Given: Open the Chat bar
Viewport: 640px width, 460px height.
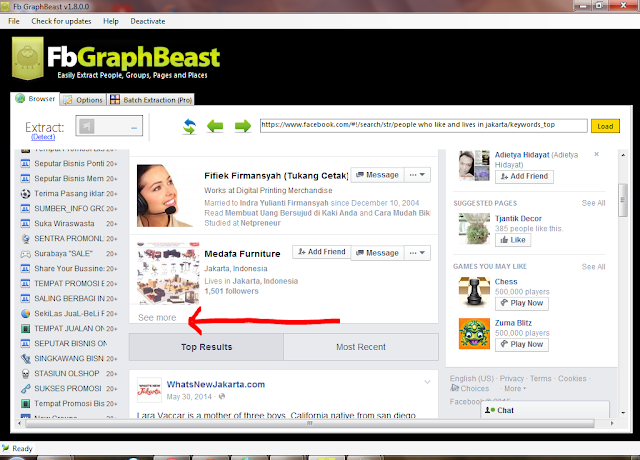Looking at the screenshot, I should [545, 410].
